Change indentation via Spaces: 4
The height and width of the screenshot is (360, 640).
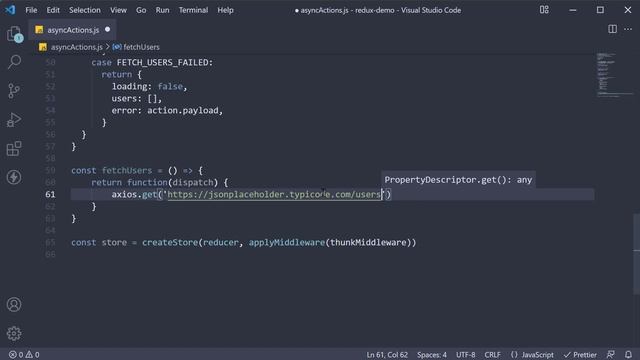pos(431,354)
